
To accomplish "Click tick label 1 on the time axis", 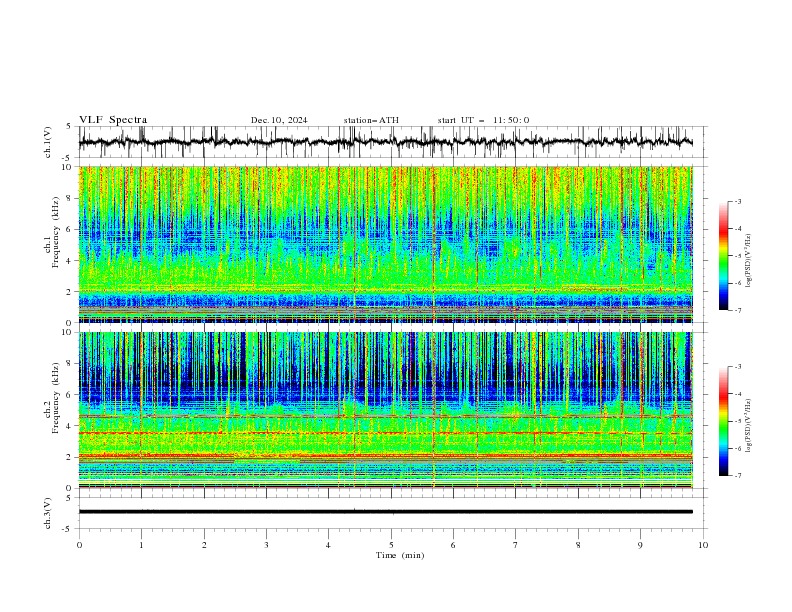I will (141, 545).
